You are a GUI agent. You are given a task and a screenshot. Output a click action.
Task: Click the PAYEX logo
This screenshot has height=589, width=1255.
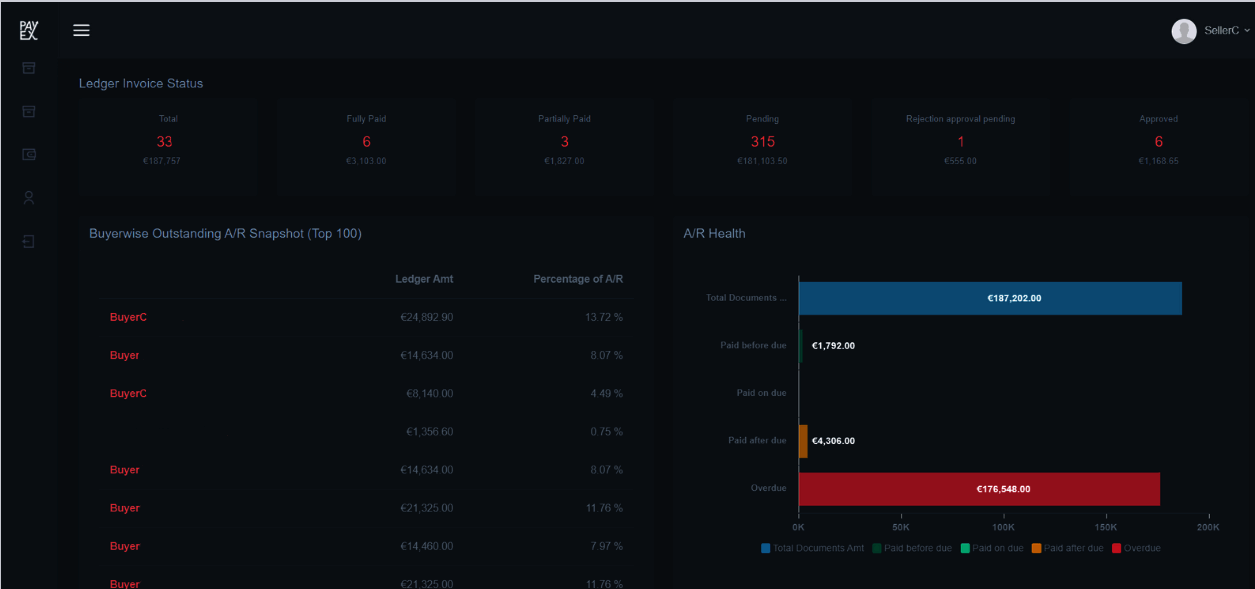coord(28,28)
